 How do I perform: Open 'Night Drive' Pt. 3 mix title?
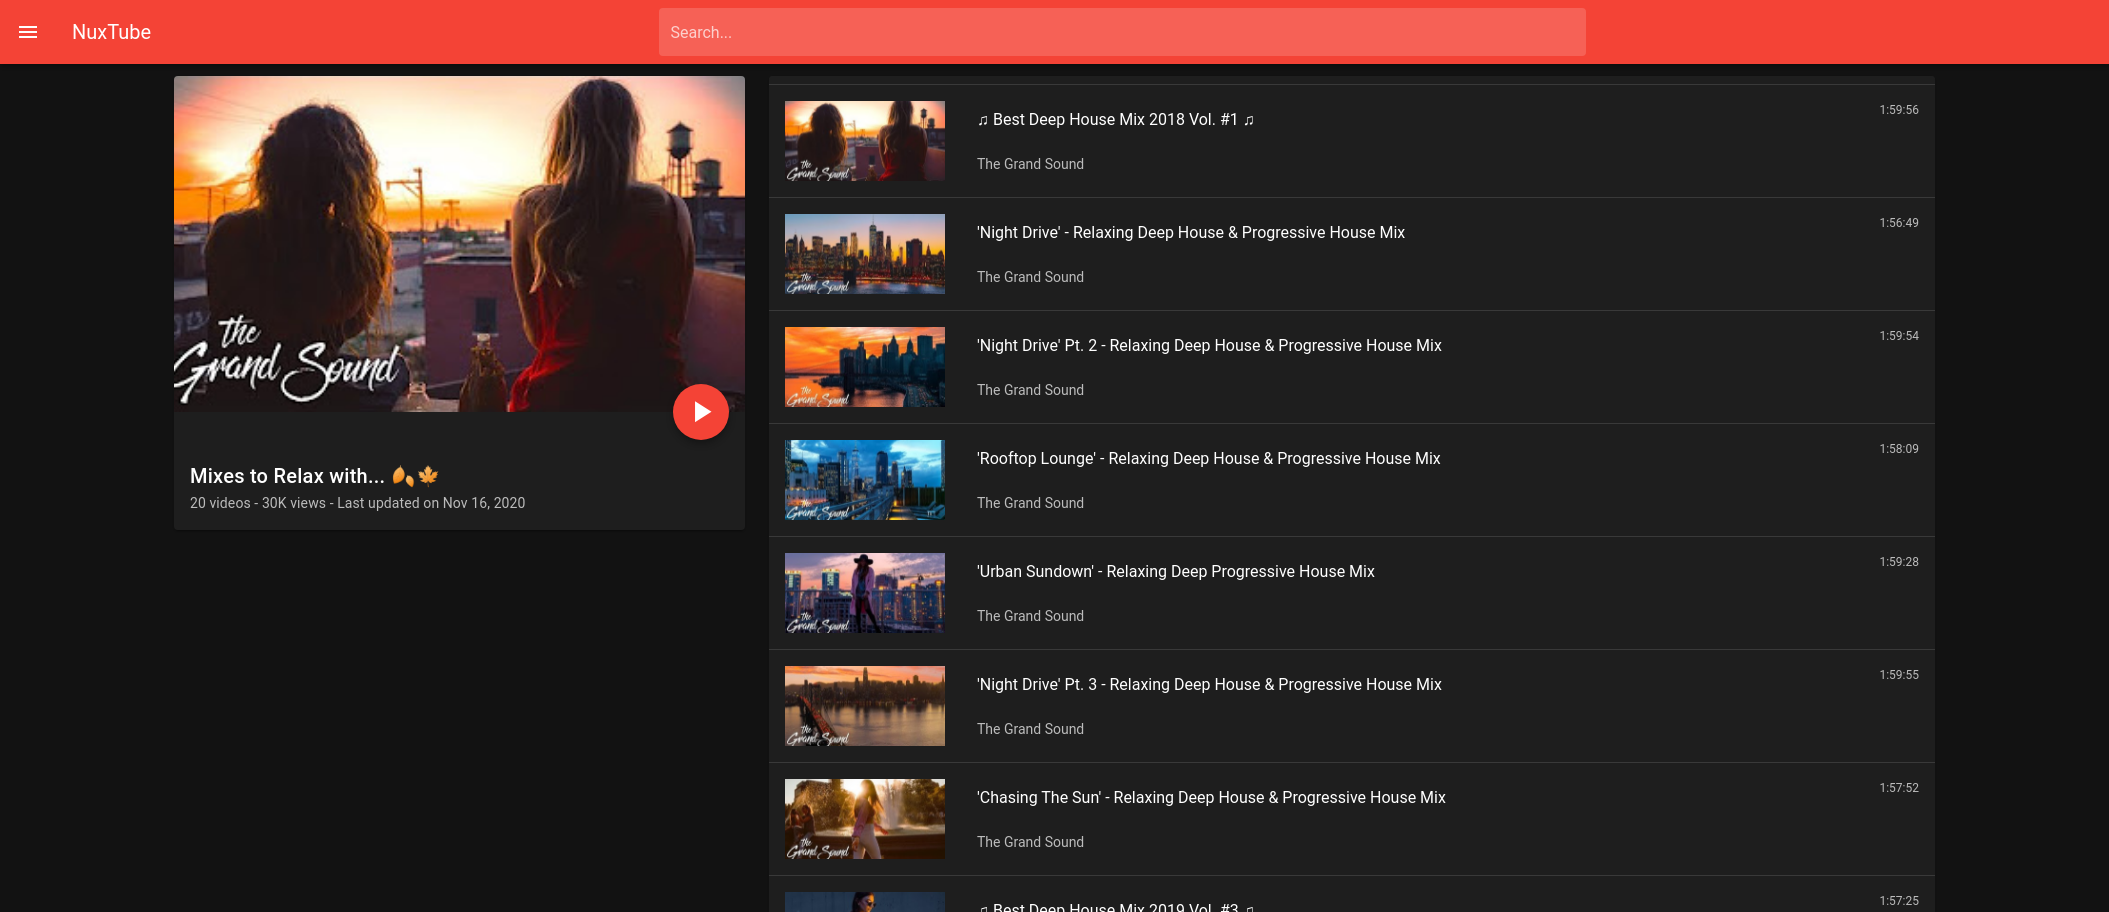(x=1209, y=685)
